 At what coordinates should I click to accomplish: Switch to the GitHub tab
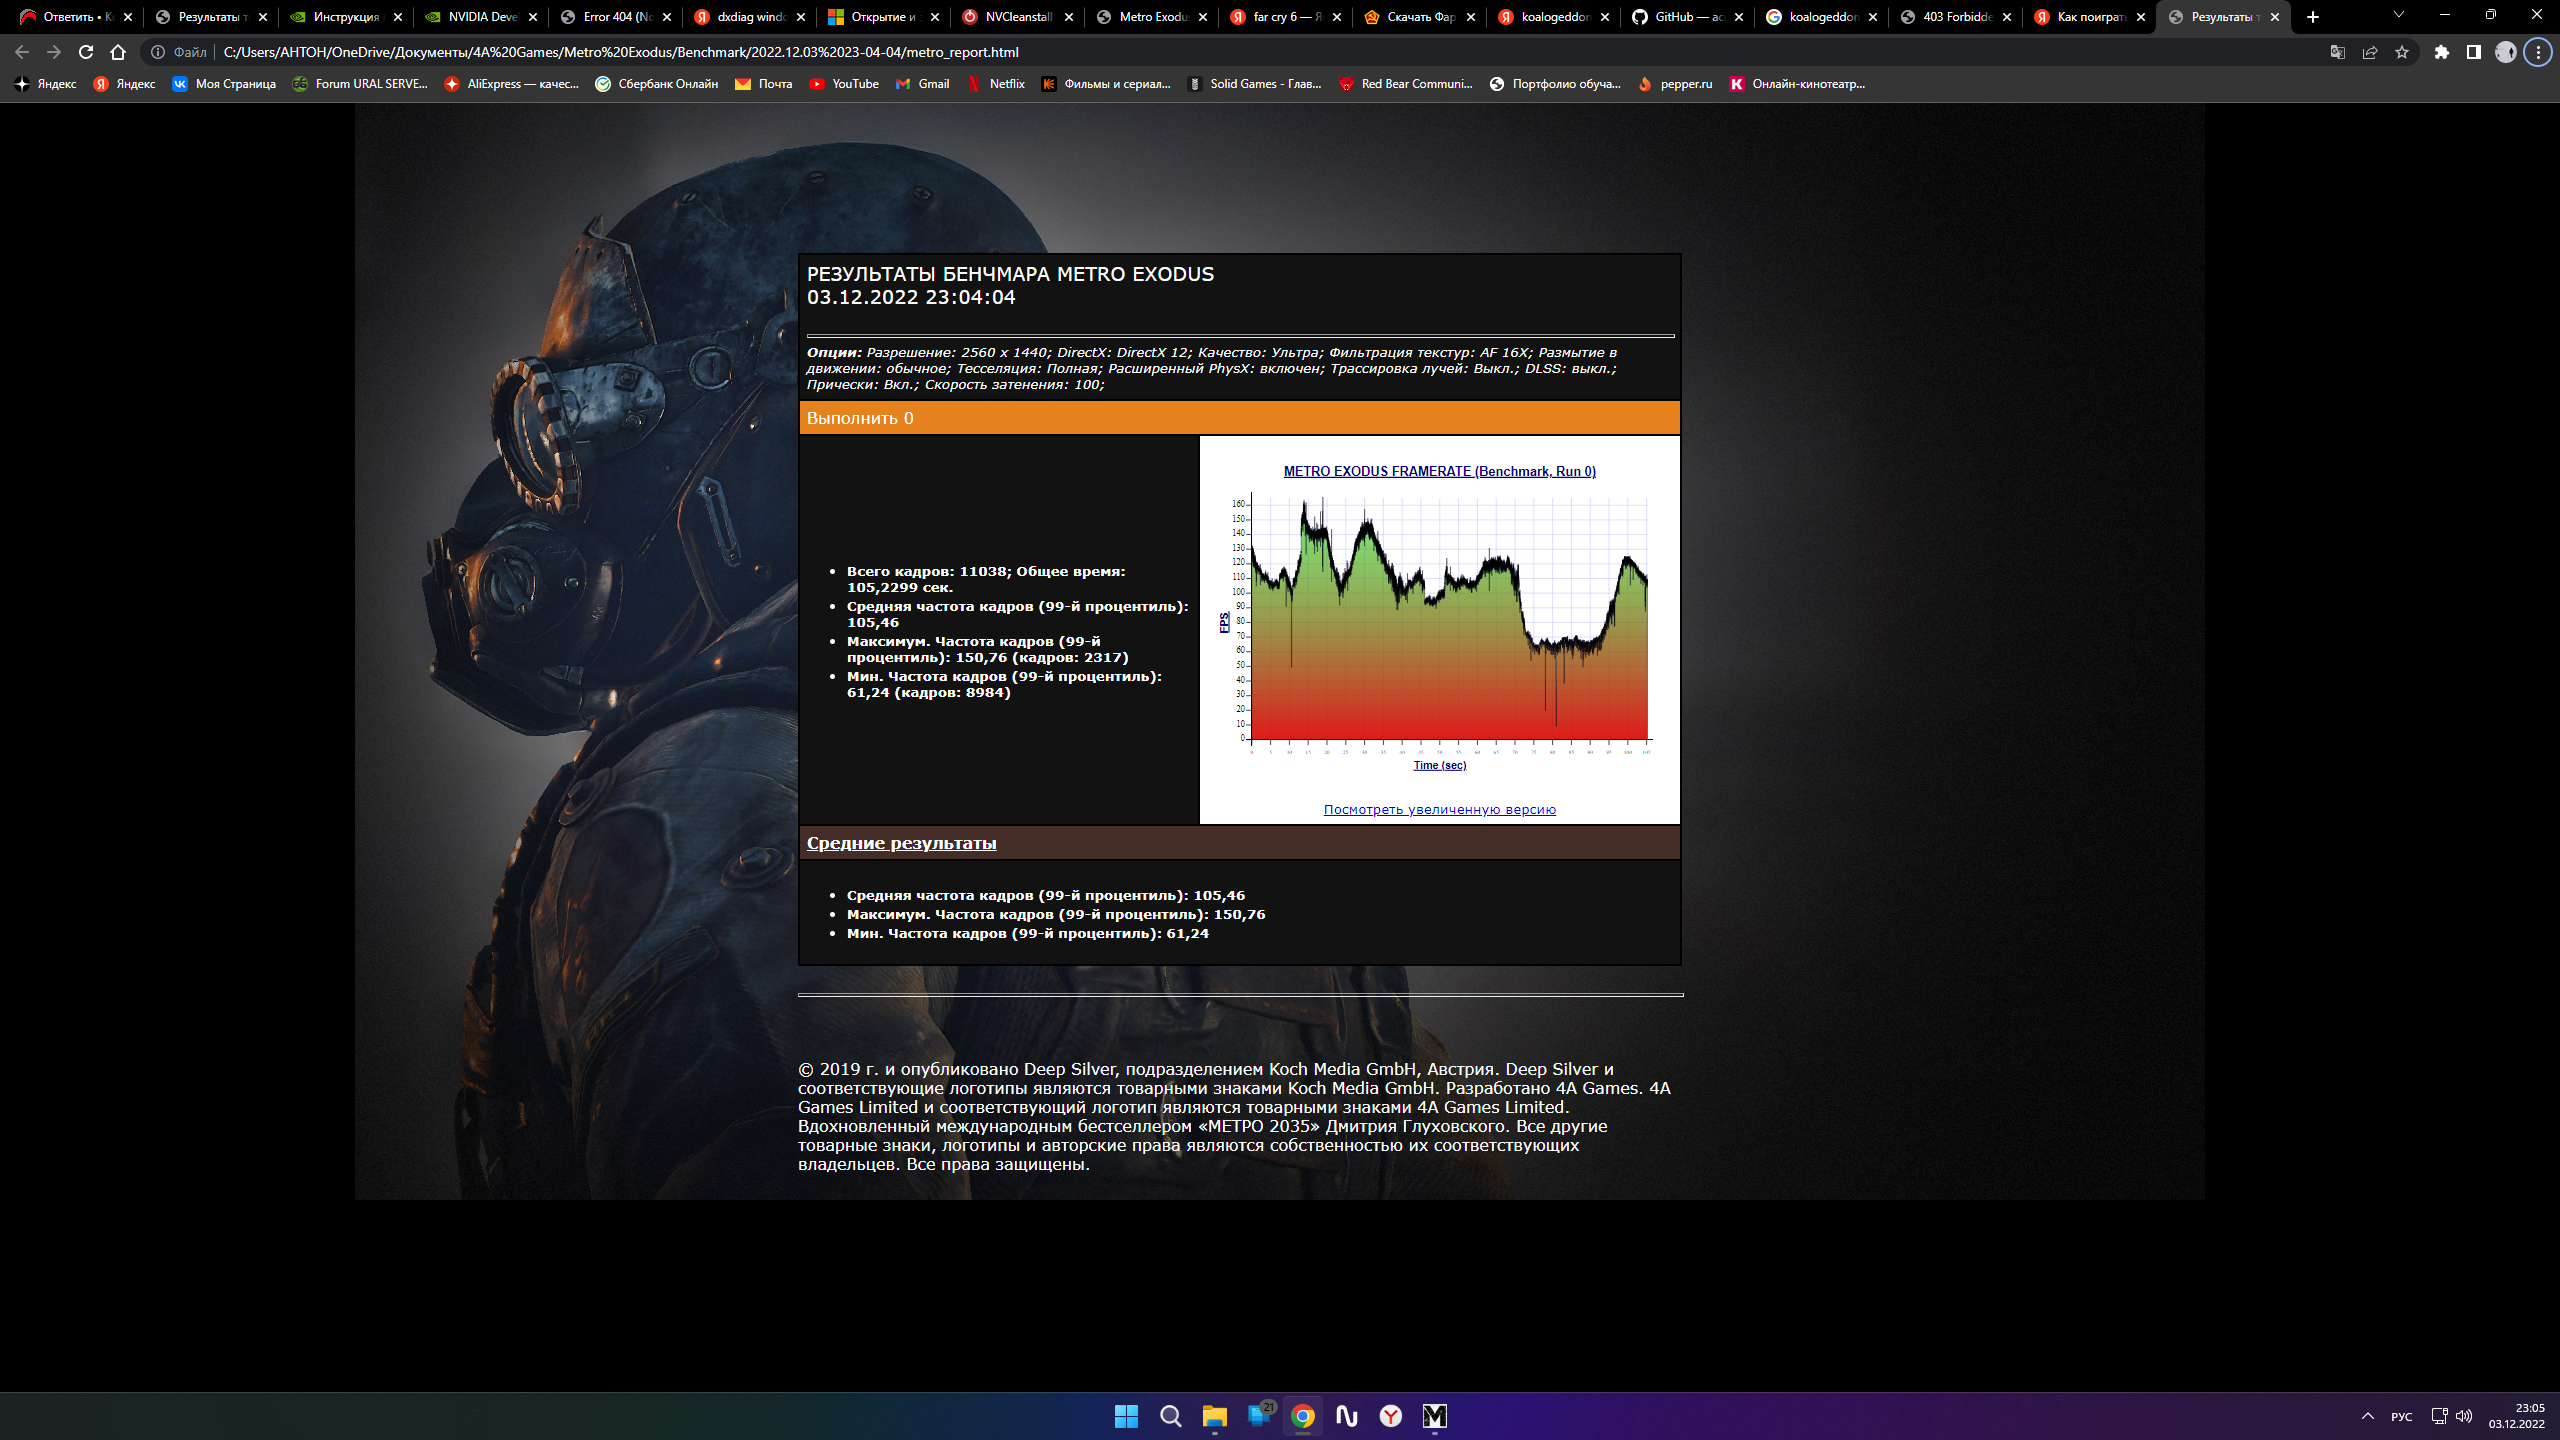(1686, 17)
